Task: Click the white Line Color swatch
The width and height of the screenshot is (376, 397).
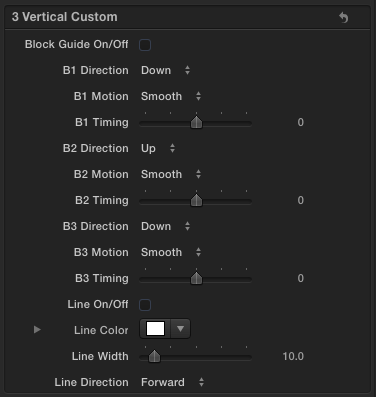Action: coord(155,329)
